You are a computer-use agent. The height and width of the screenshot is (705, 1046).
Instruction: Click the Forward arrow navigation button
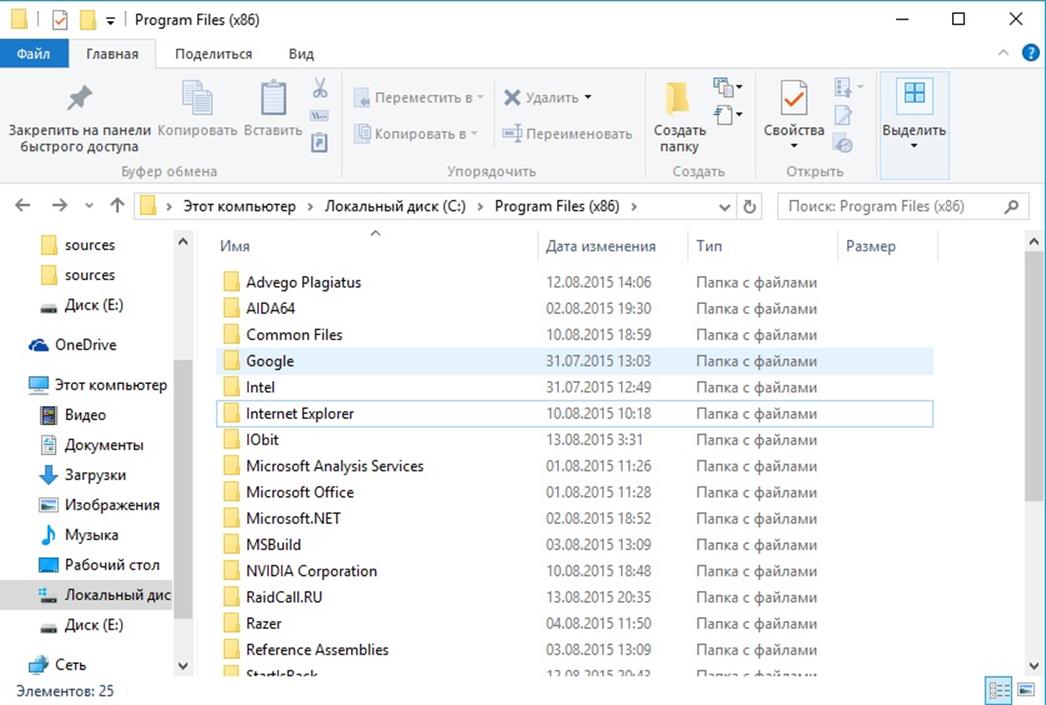pyautogui.click(x=59, y=205)
